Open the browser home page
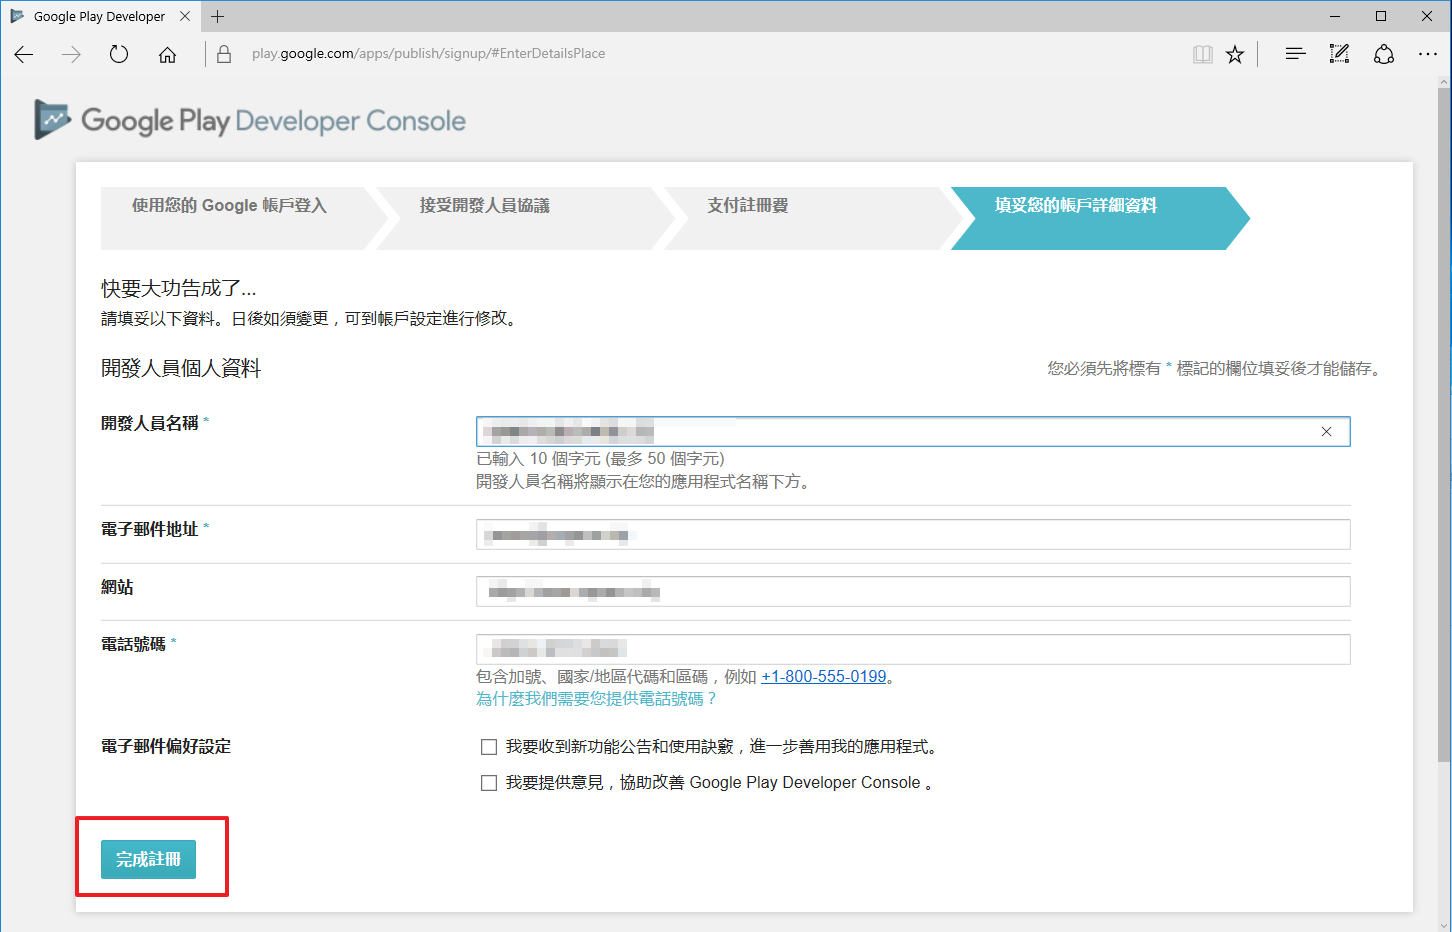This screenshot has width=1452, height=932. coord(167,54)
